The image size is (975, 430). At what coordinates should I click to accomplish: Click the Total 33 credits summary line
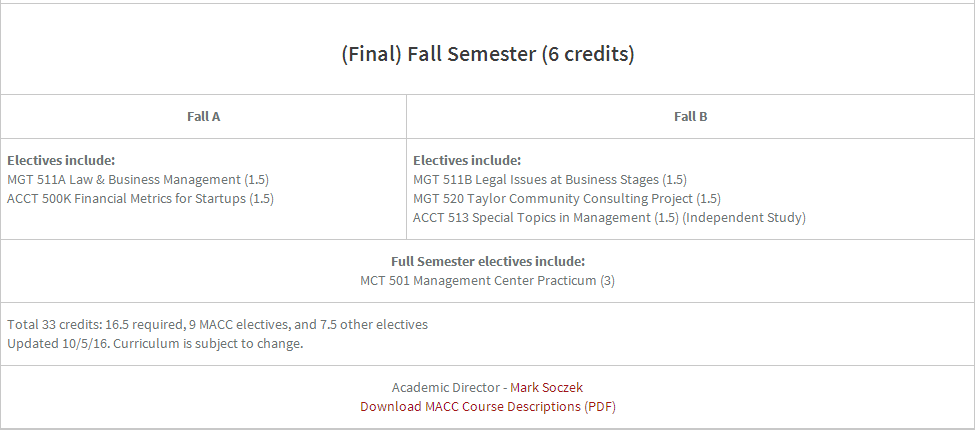click(218, 324)
